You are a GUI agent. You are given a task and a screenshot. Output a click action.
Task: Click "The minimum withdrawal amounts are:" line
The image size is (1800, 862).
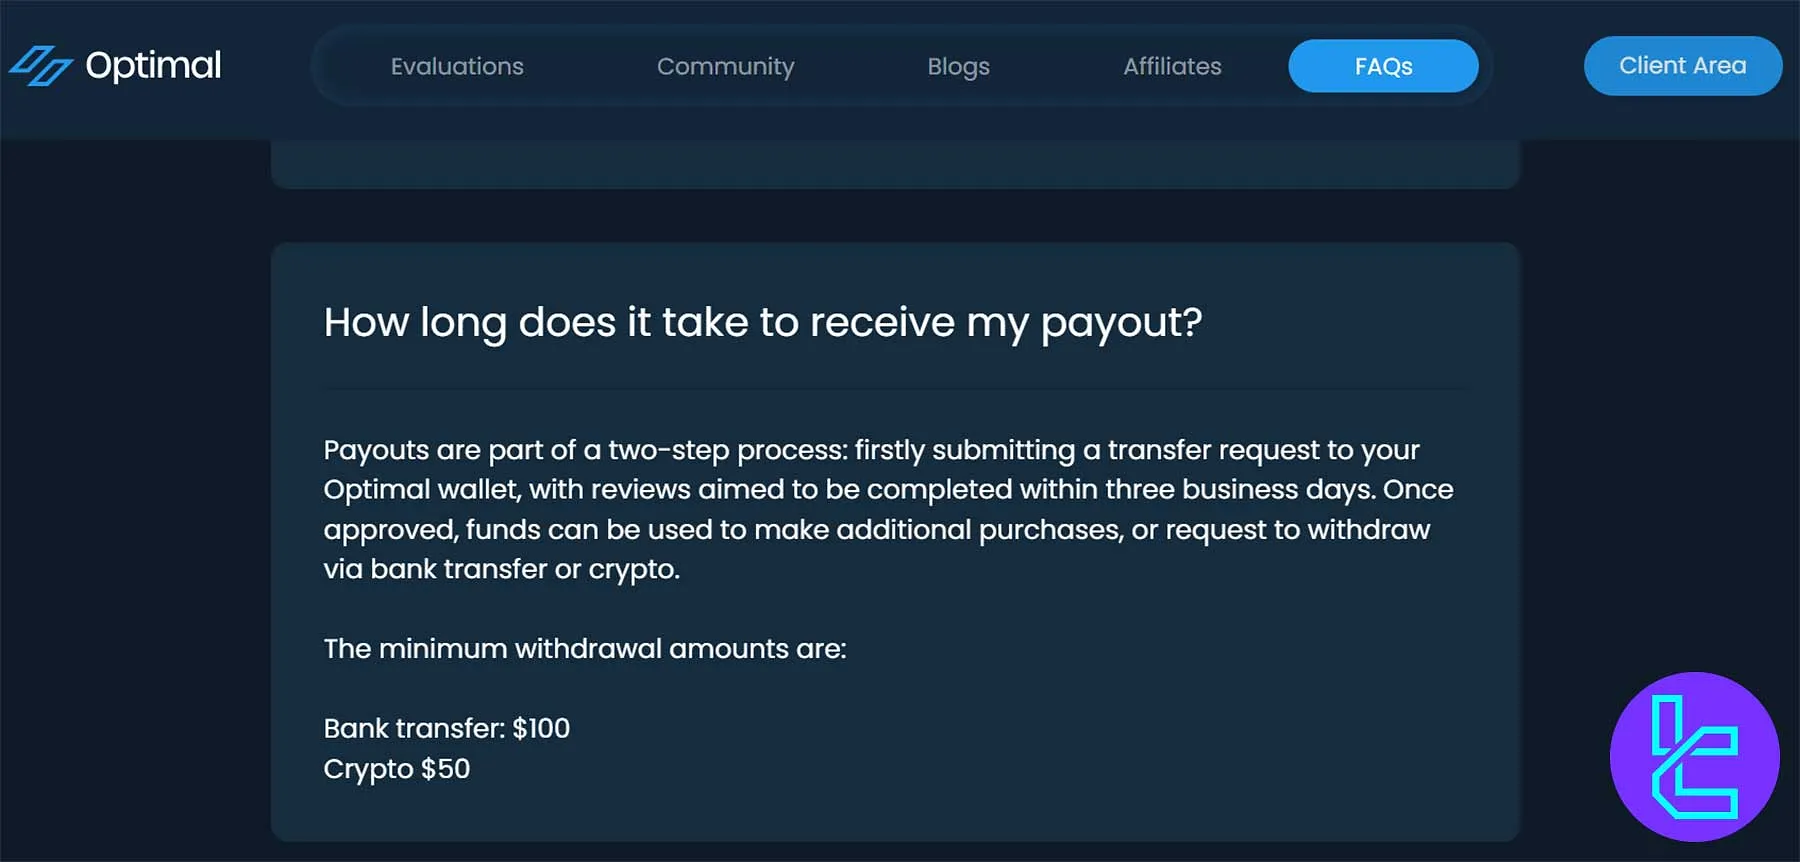pos(584,649)
